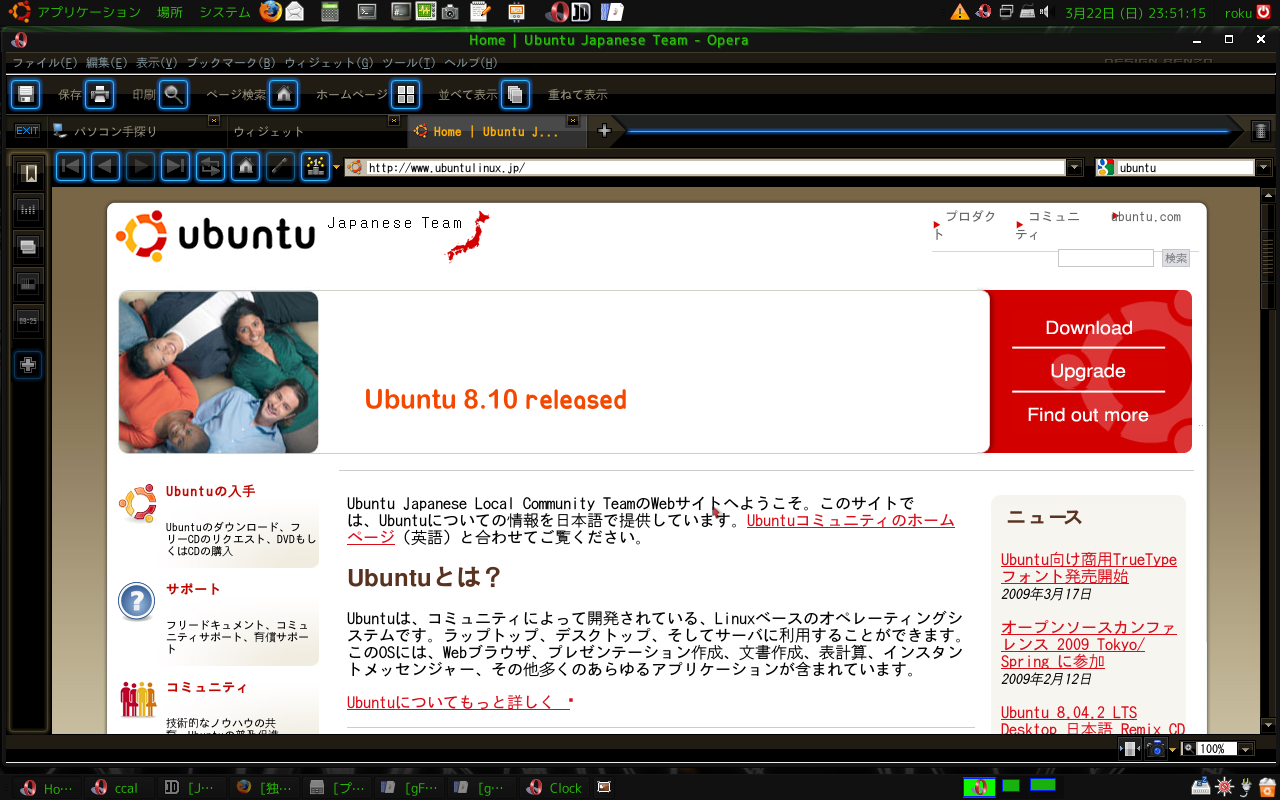Image resolution: width=1280 pixels, height=800 pixels.
Task: Switch to the ウィジェット tab
Action: click(x=316, y=131)
